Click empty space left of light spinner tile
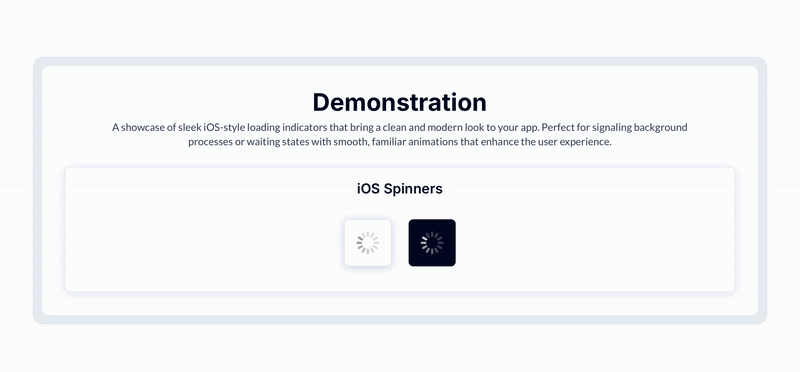Screen dimensions: 800x372 click(x=204, y=242)
